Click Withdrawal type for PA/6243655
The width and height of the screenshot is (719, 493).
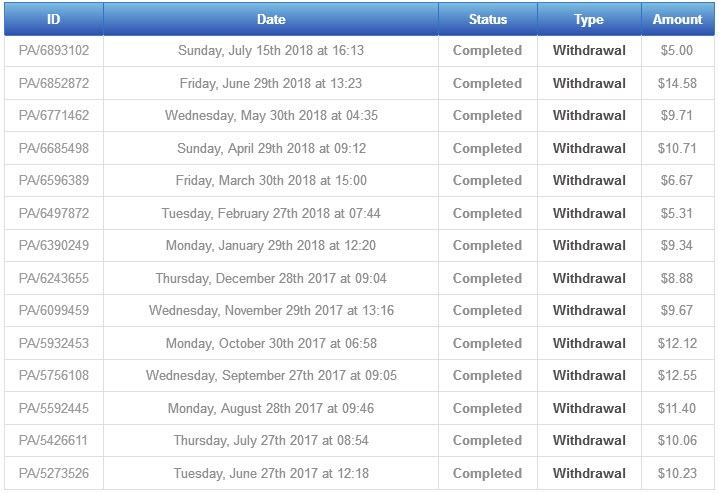coord(589,278)
